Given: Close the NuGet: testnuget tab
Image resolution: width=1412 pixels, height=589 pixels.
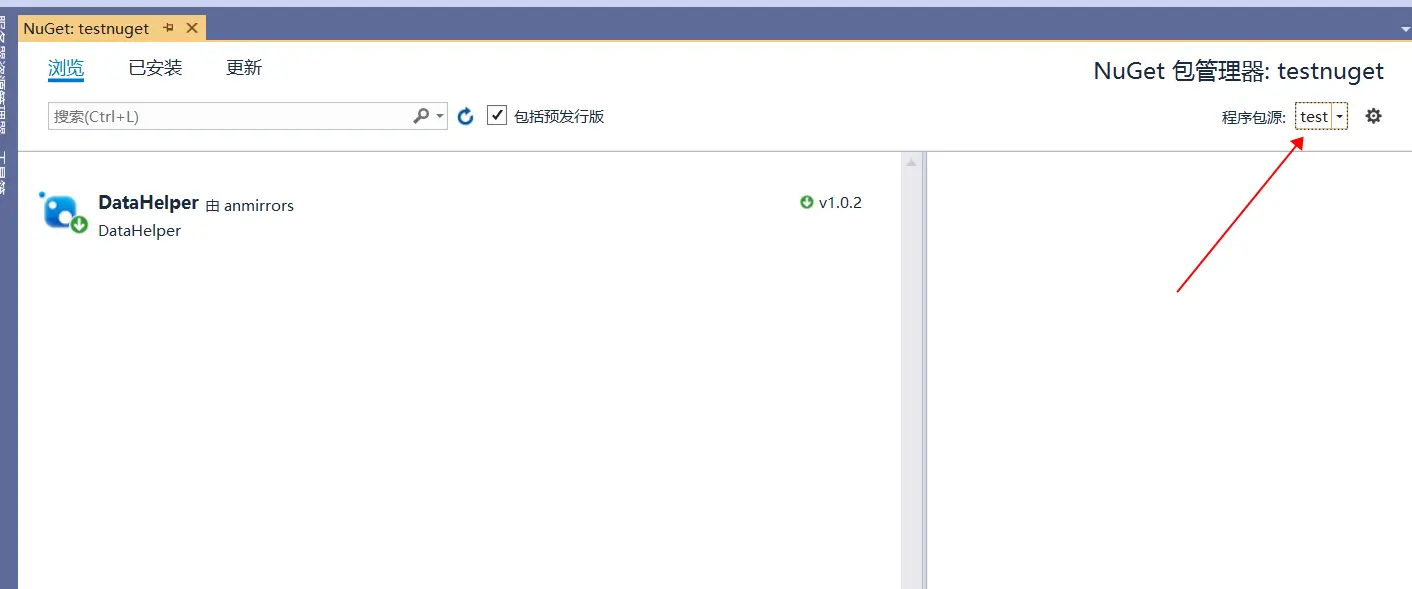Looking at the screenshot, I should tap(192, 28).
